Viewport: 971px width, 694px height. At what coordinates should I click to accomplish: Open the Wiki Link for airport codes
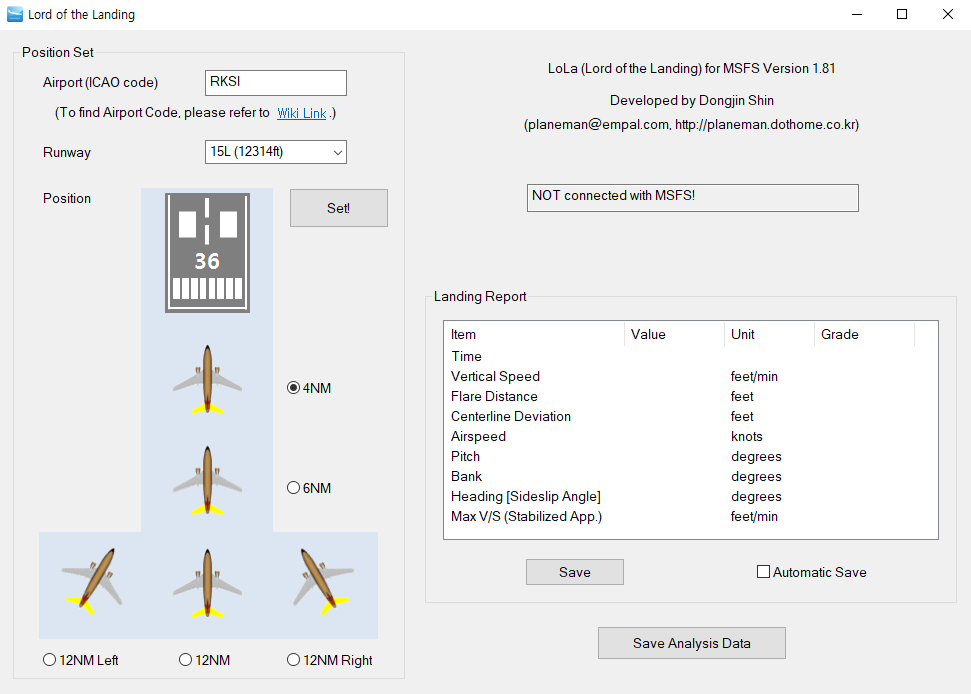coord(302,113)
